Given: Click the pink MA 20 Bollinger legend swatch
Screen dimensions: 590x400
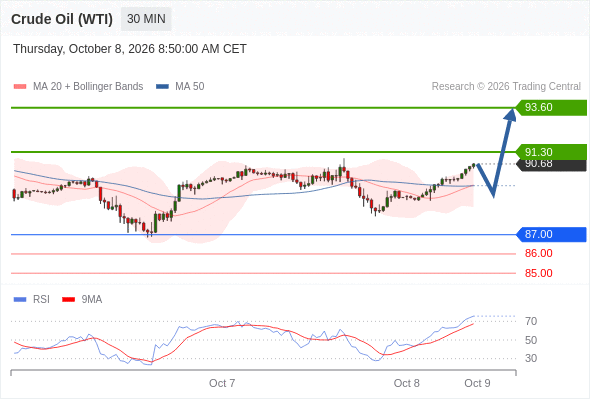Looking at the screenshot, I should (x=20, y=87).
